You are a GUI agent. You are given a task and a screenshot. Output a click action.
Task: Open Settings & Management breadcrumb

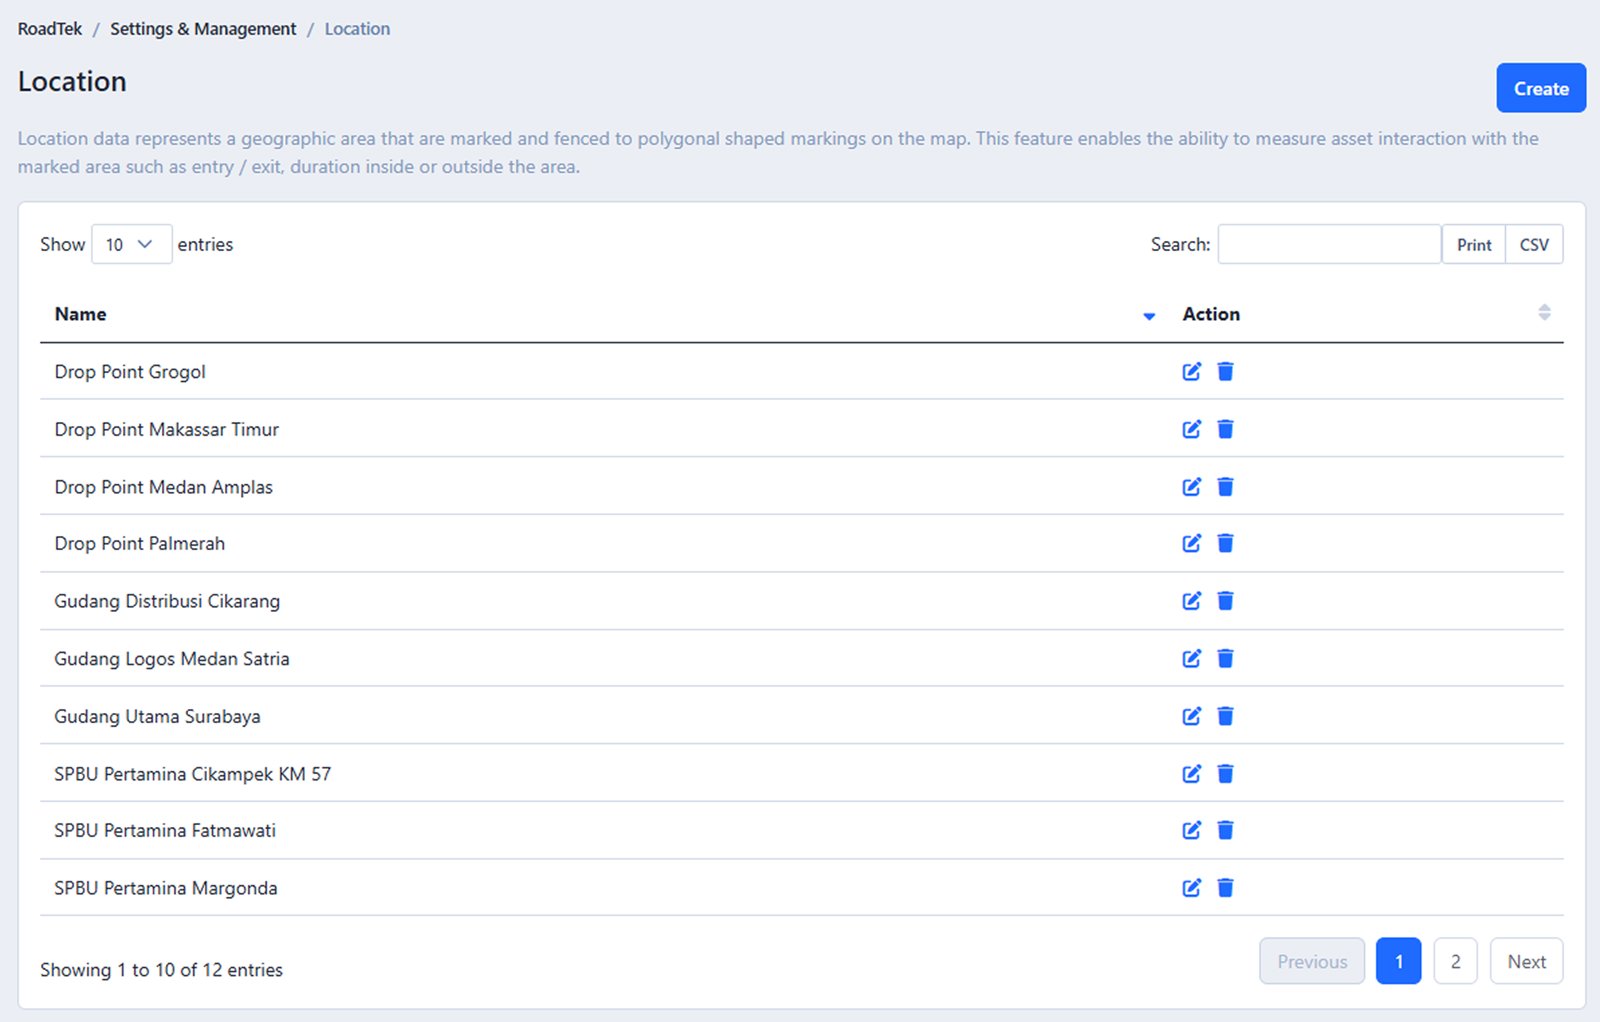(203, 29)
